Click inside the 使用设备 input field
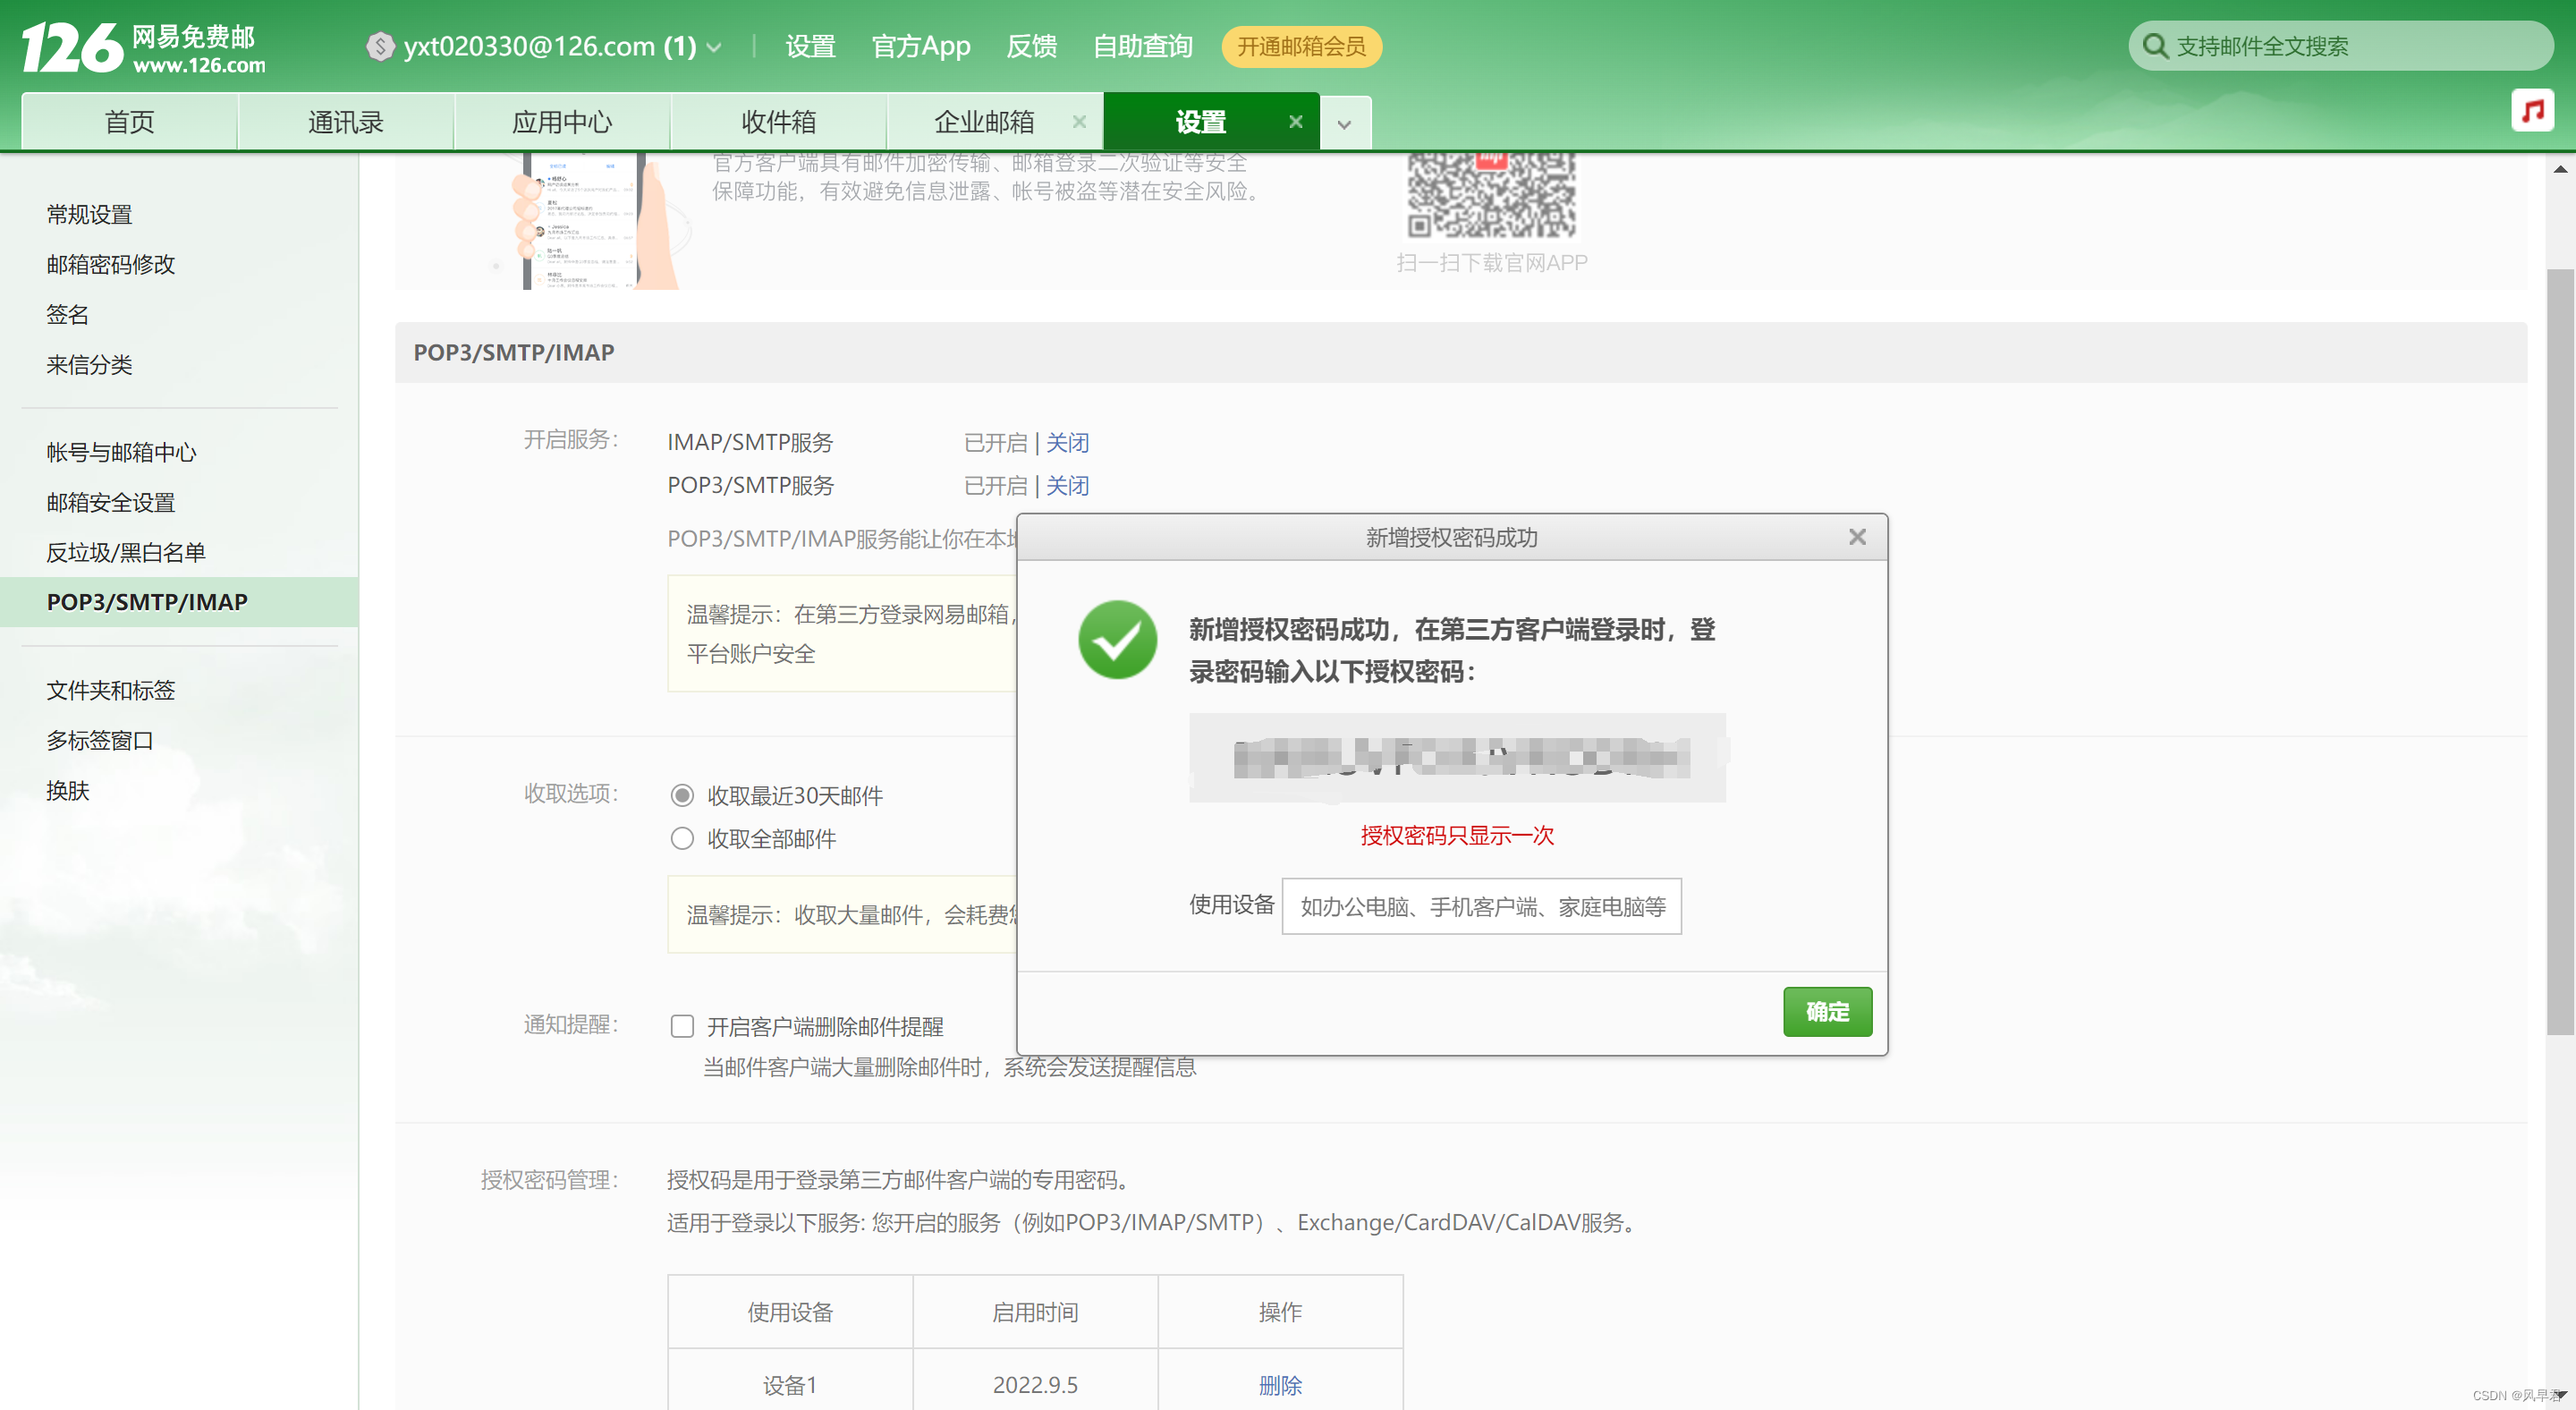 (x=1481, y=907)
